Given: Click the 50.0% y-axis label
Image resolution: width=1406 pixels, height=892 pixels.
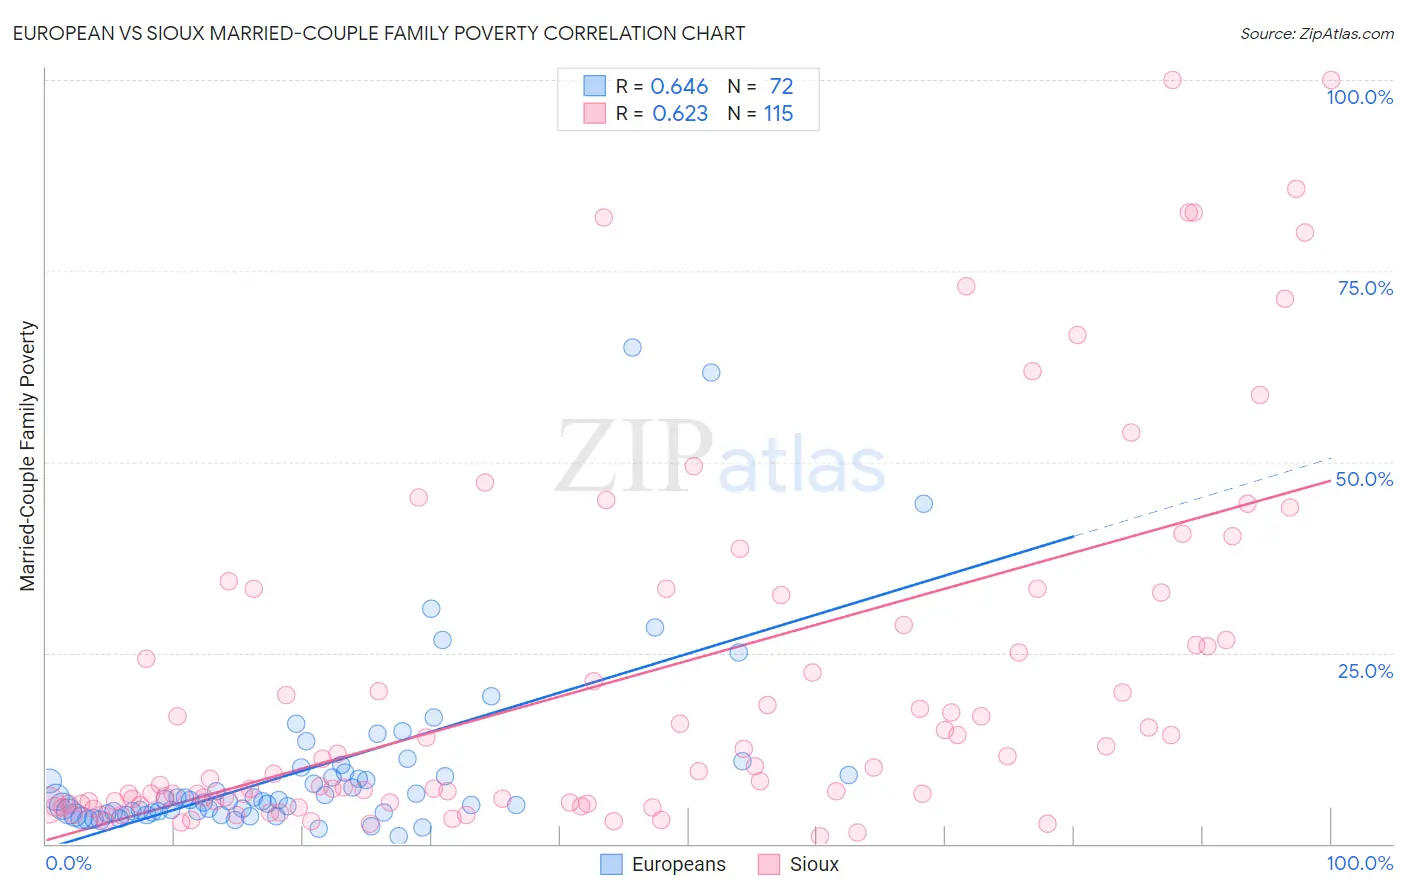Looking at the screenshot, I should click(x=1364, y=479).
